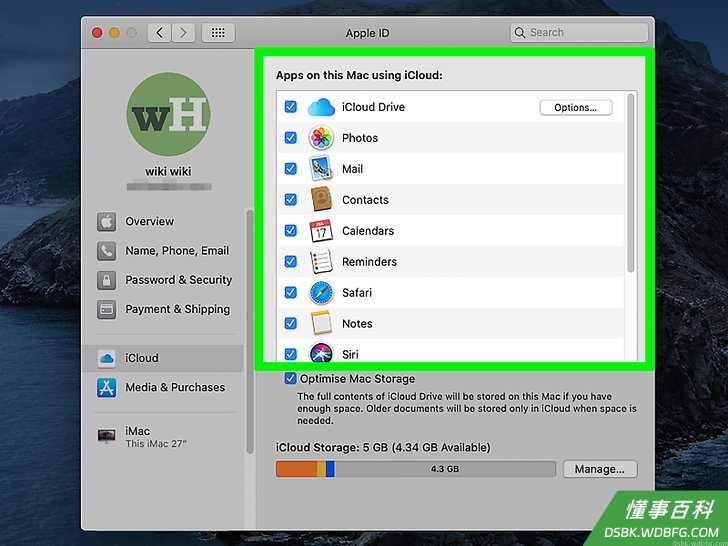
Task: Toggle the Contacts checkbox
Action: (x=291, y=200)
